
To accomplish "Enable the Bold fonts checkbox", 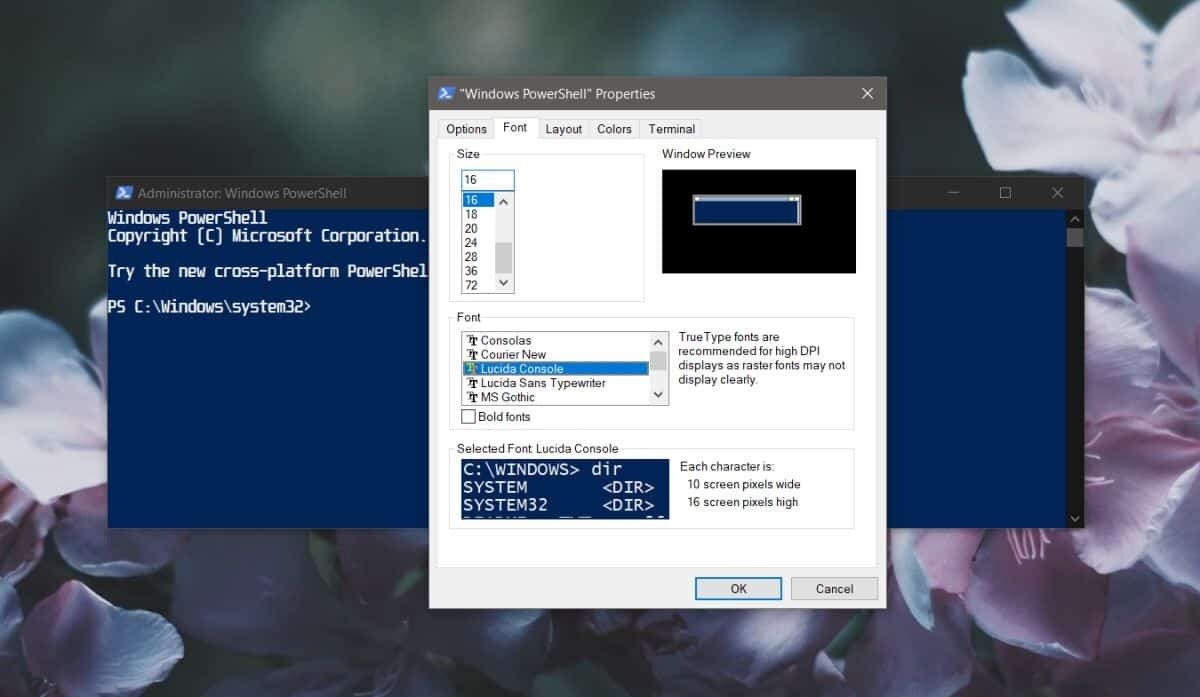I will [468, 417].
